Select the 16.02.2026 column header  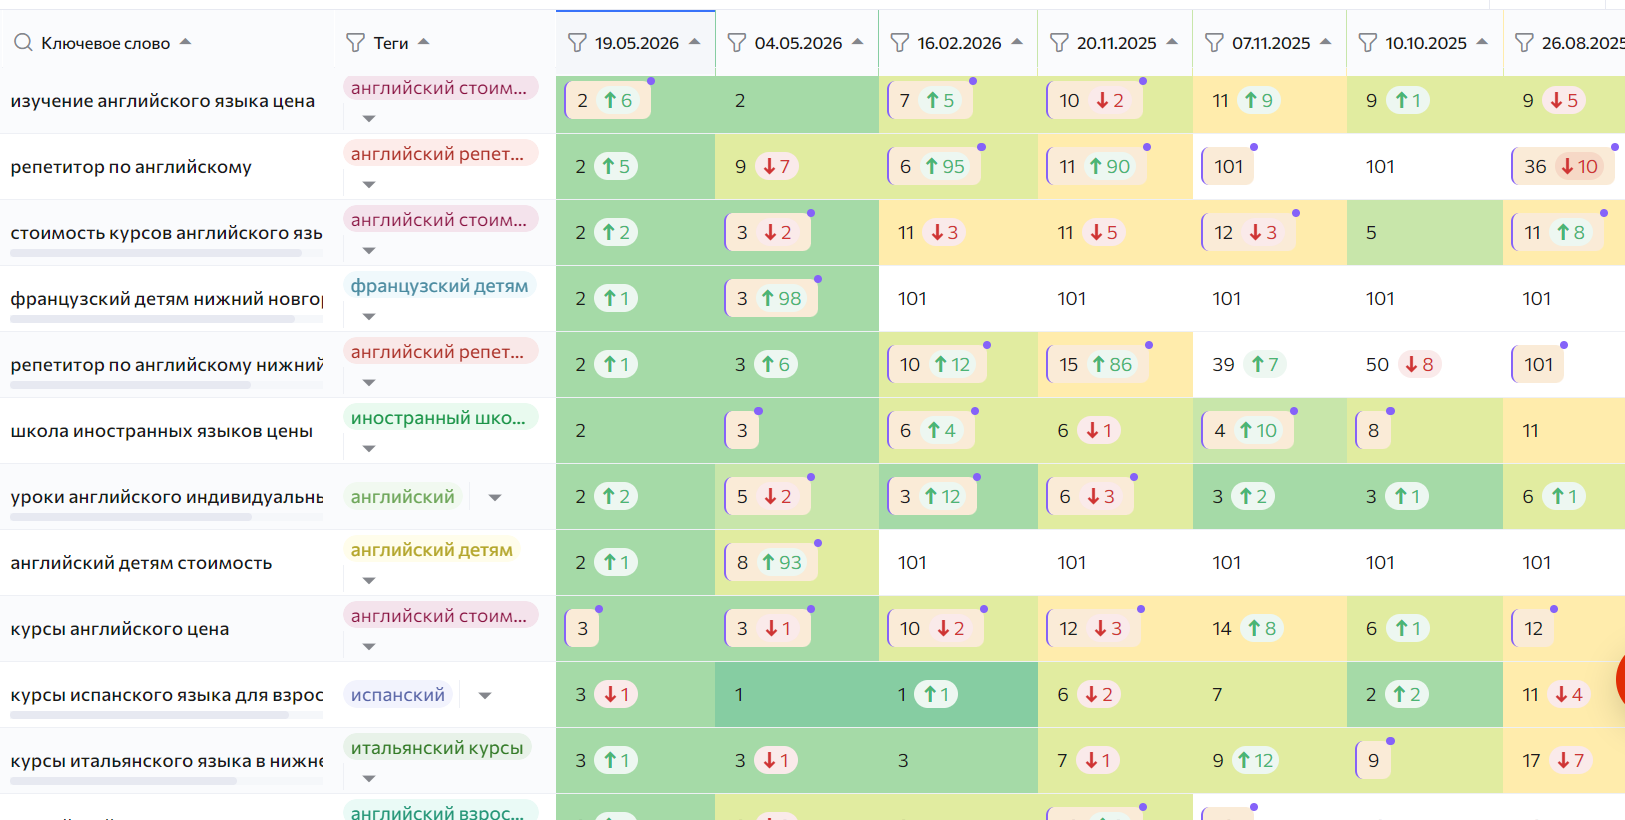coord(958,43)
